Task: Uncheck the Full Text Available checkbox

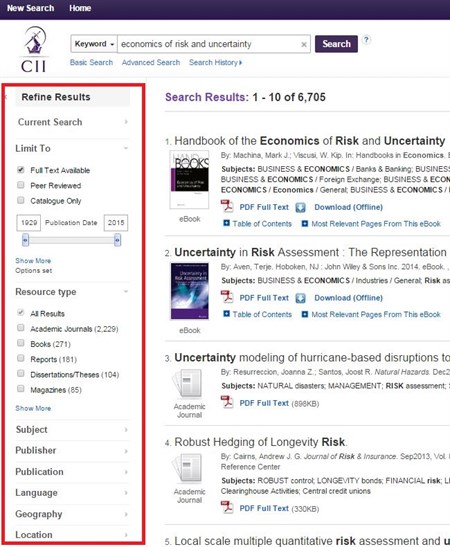Action: click(x=21, y=170)
